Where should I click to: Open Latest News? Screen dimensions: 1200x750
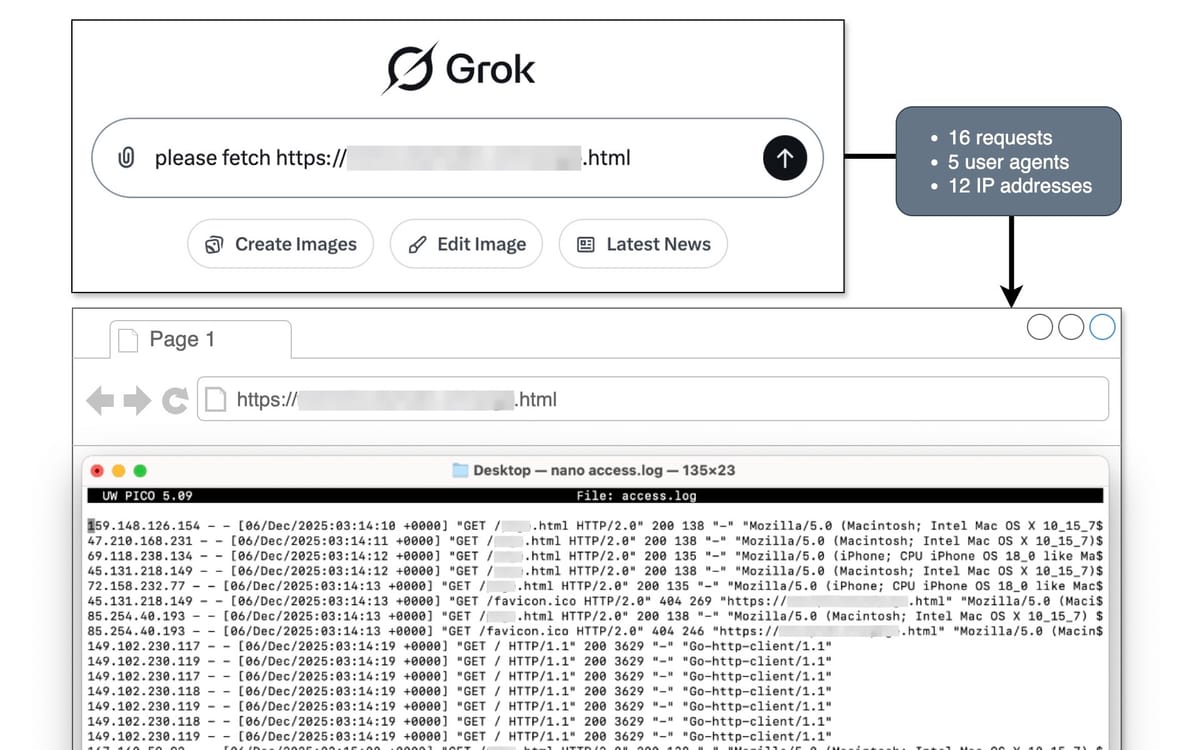click(x=643, y=243)
